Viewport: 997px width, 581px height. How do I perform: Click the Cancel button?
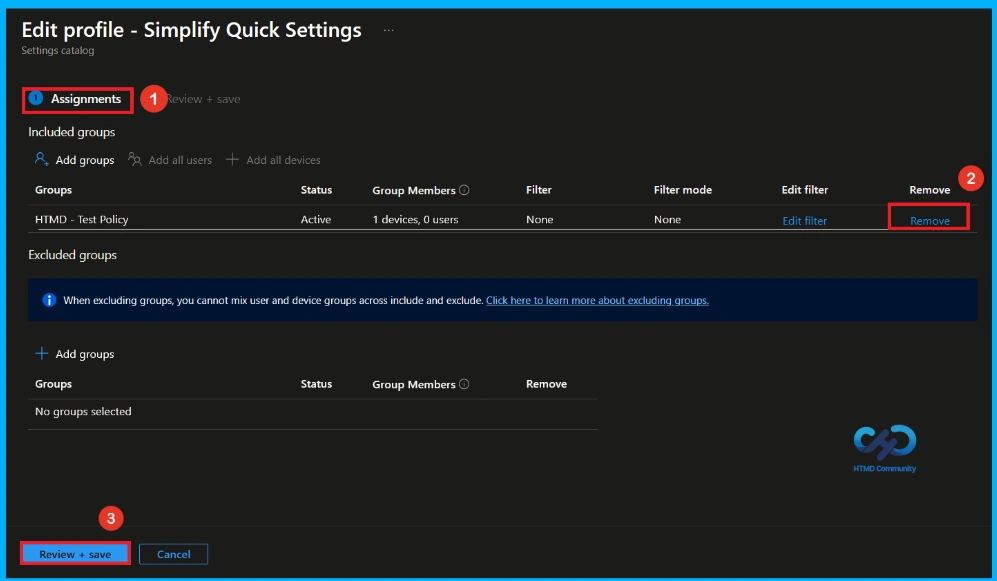[174, 554]
